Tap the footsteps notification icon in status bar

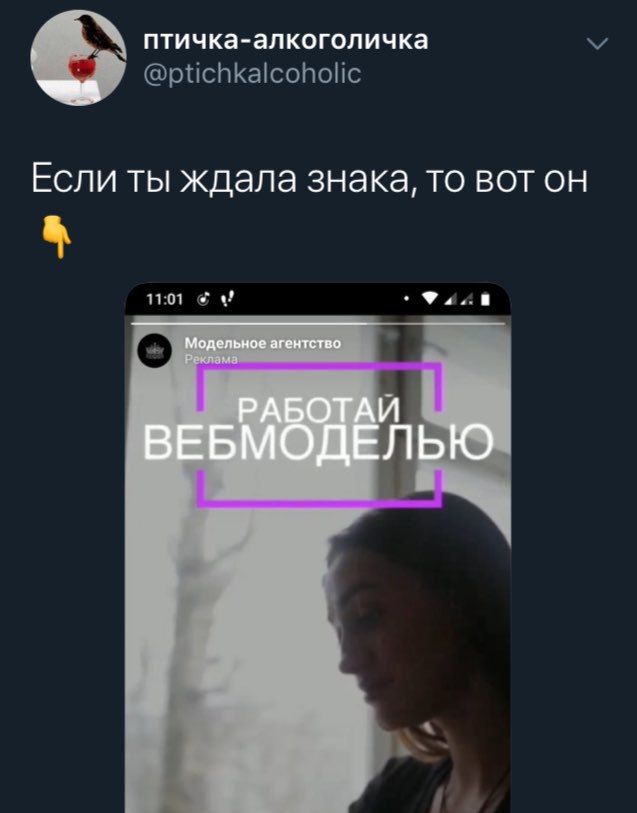(x=227, y=299)
